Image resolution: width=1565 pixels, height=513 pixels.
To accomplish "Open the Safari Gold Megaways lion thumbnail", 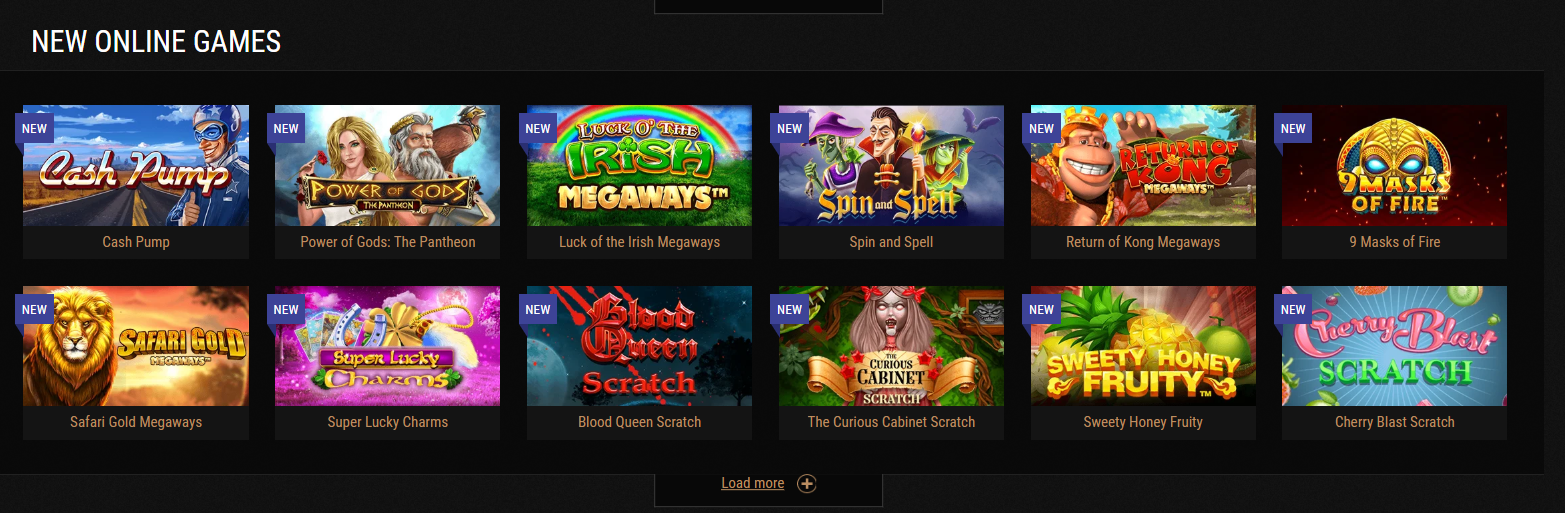I will point(136,346).
